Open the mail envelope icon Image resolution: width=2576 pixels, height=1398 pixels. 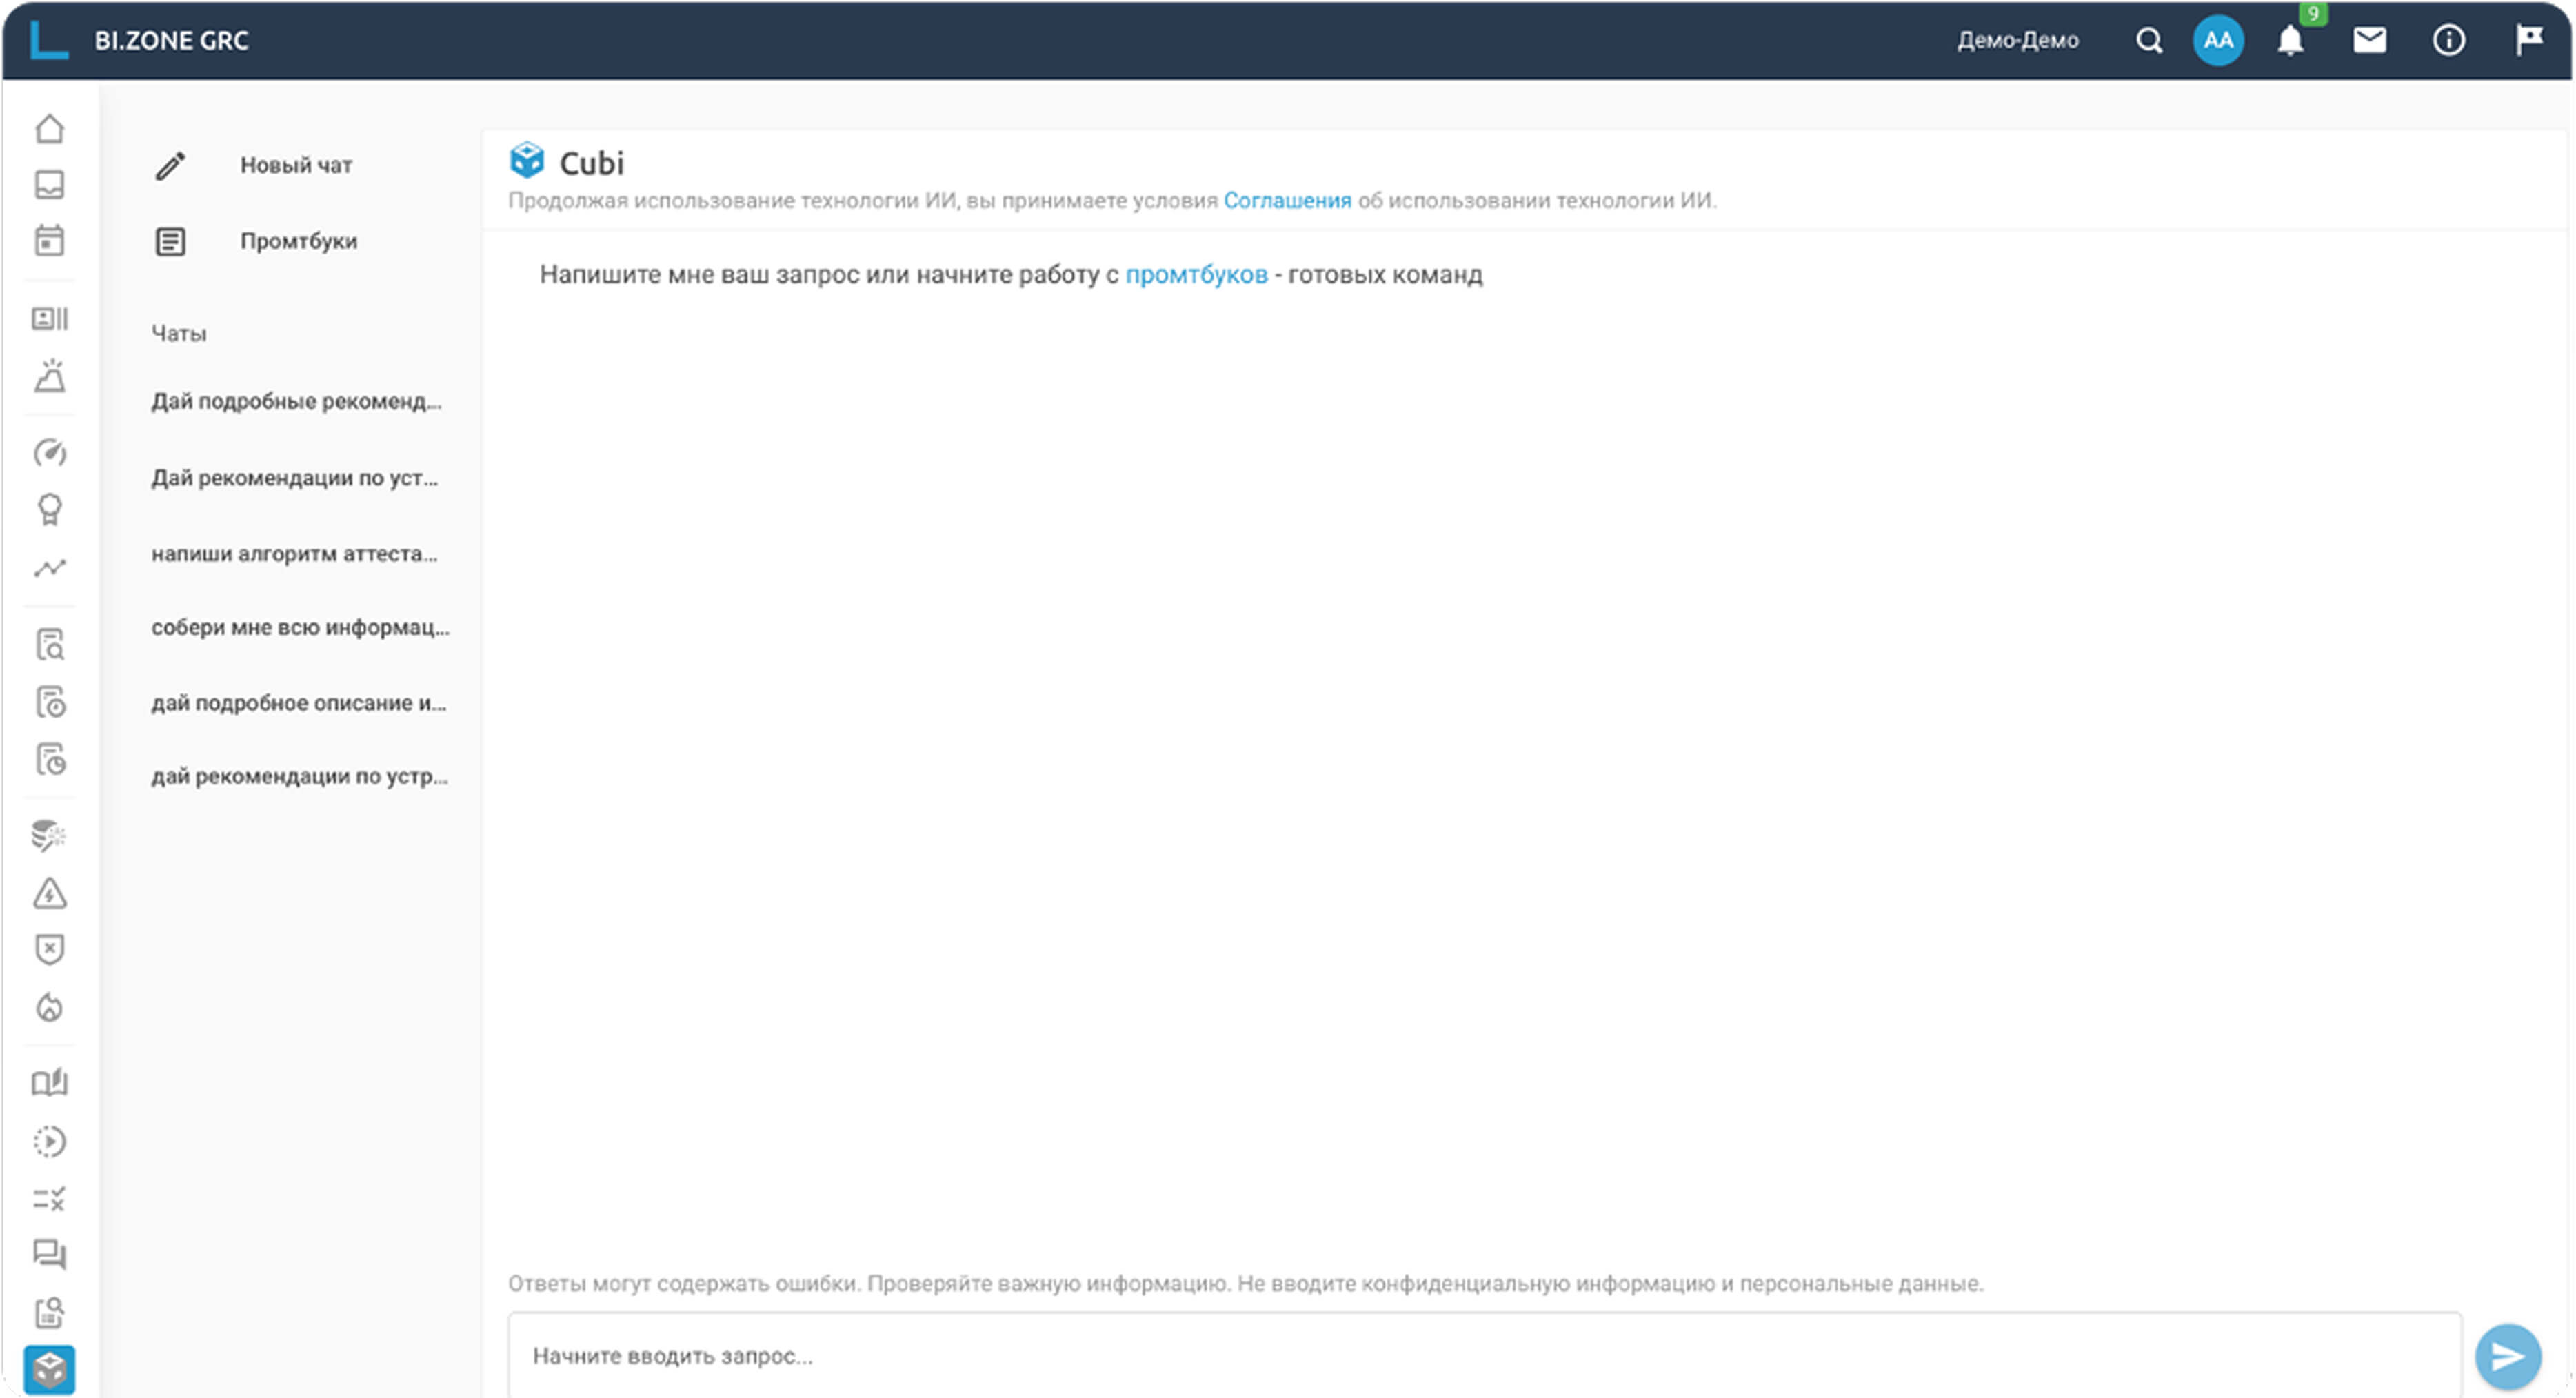pyautogui.click(x=2369, y=40)
